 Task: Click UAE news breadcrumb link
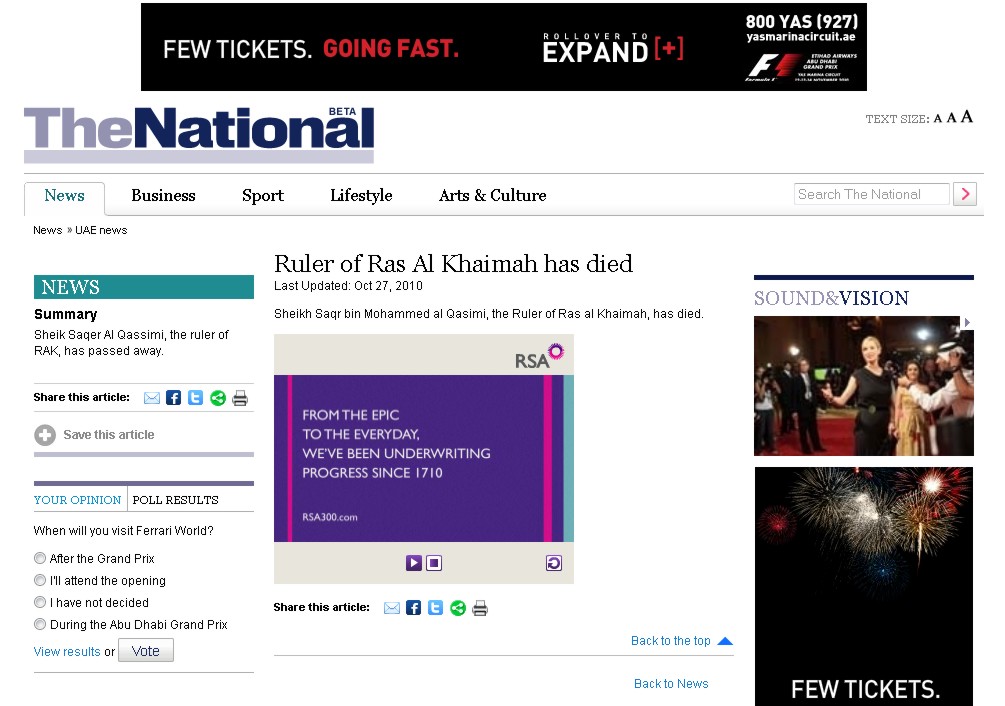(x=101, y=230)
